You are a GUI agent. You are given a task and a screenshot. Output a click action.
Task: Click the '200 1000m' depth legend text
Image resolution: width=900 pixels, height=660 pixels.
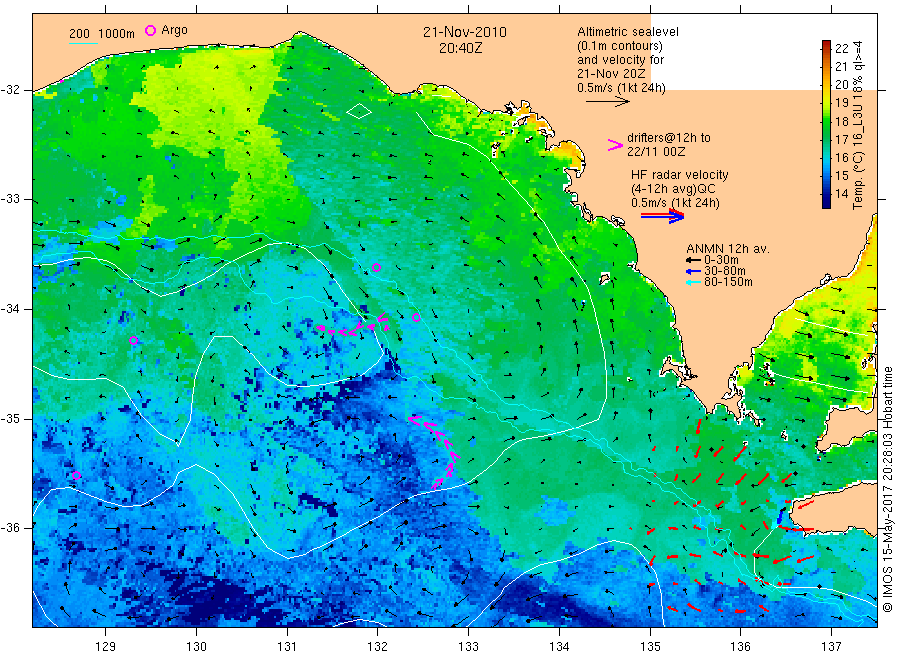pyautogui.click(x=102, y=33)
